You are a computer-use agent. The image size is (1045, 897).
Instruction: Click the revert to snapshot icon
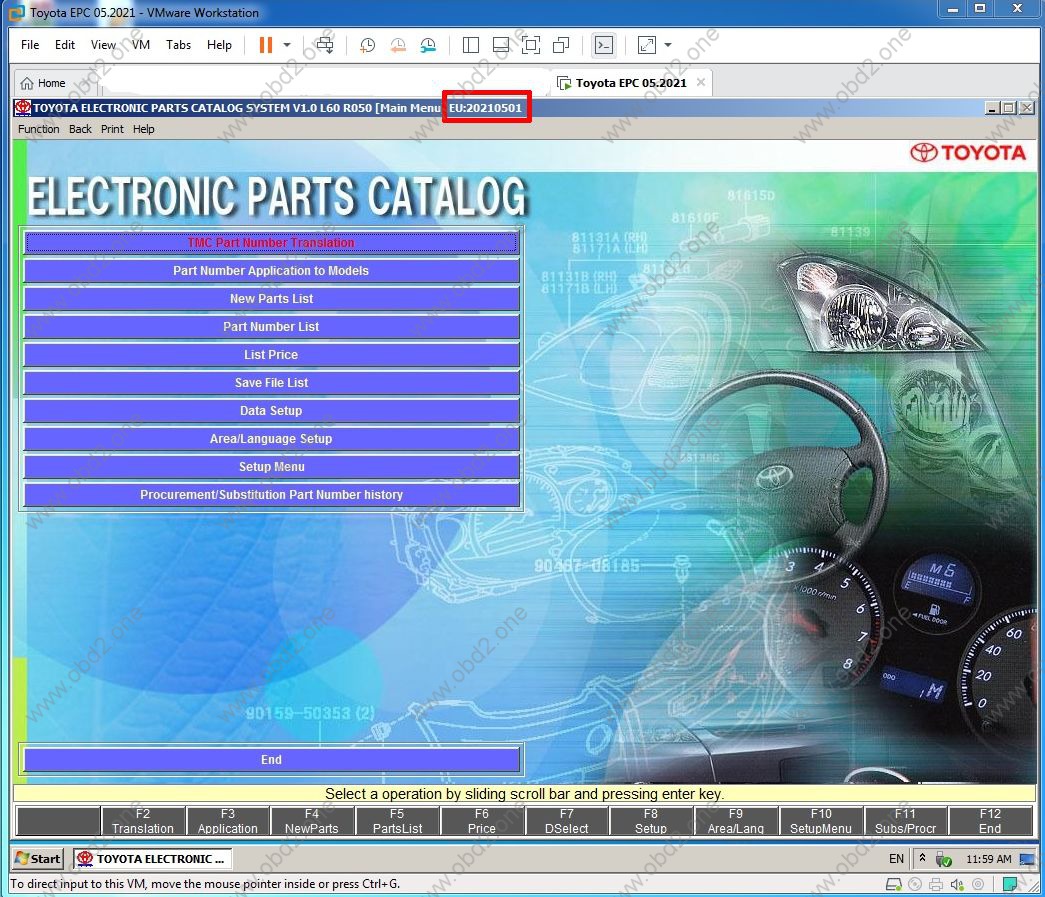398,45
